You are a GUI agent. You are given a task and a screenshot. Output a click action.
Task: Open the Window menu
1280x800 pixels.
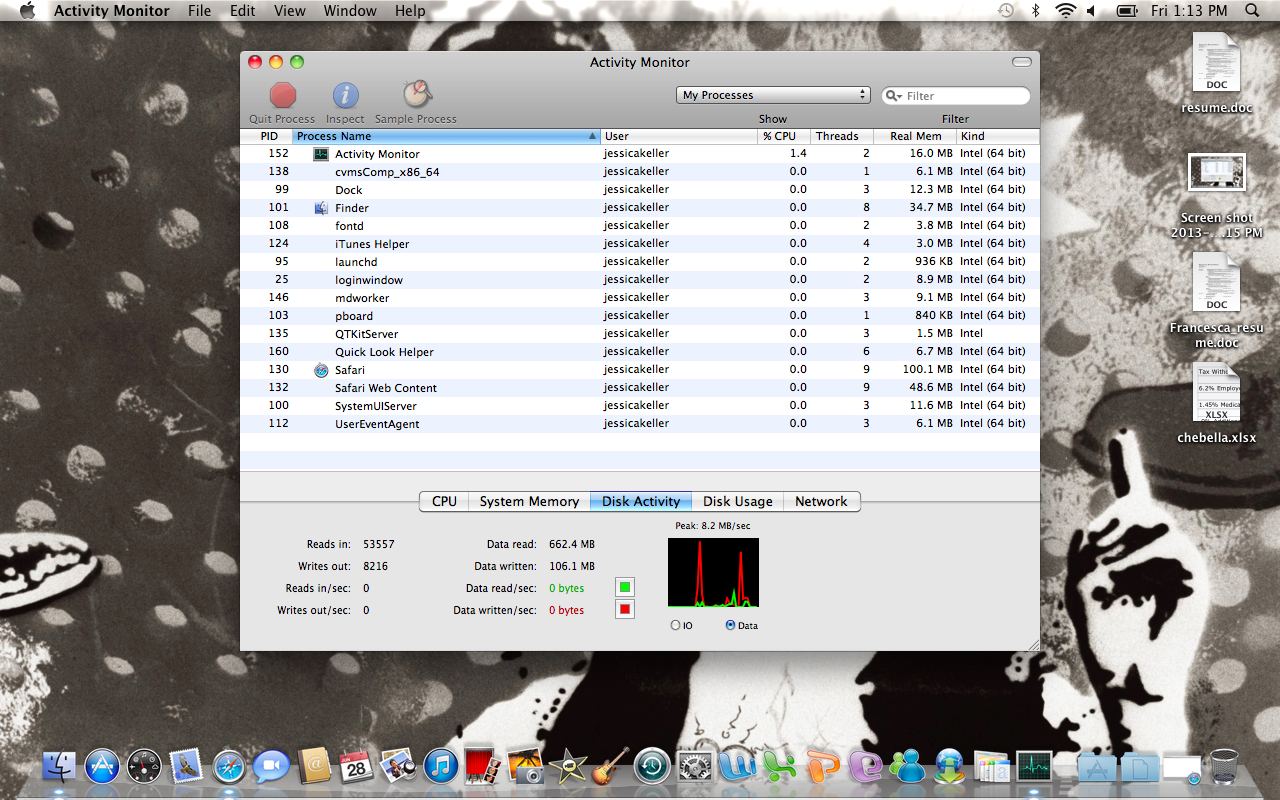point(350,11)
